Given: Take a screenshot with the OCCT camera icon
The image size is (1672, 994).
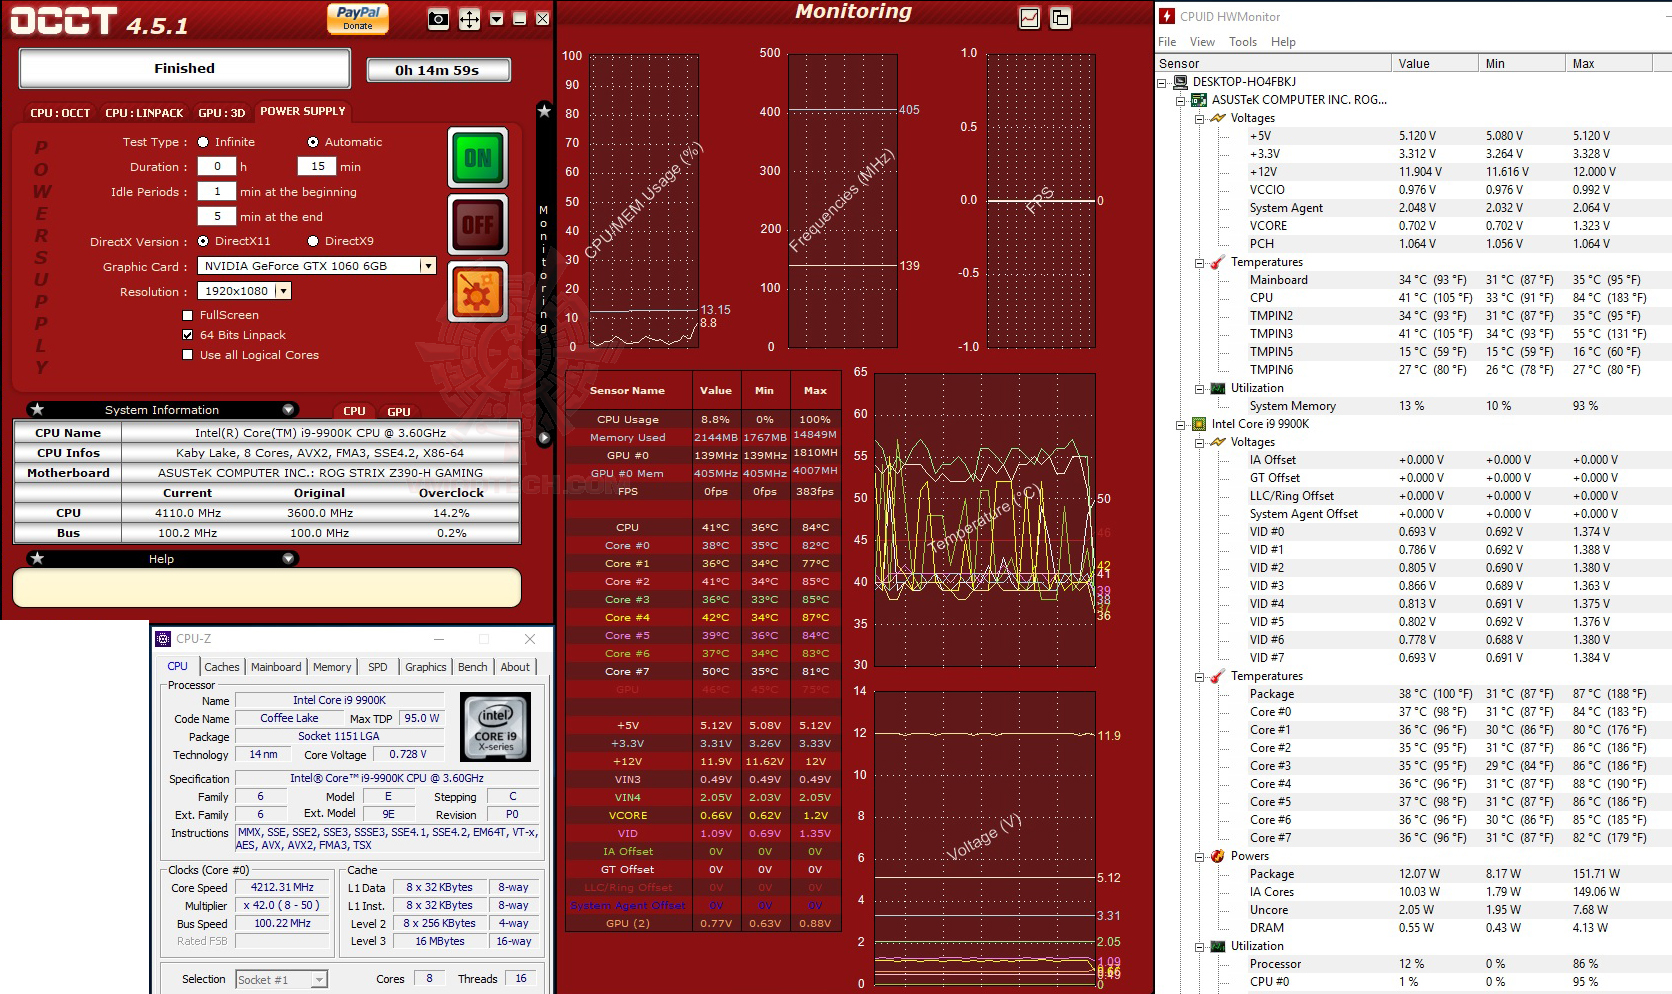Looking at the screenshot, I should click(x=438, y=19).
